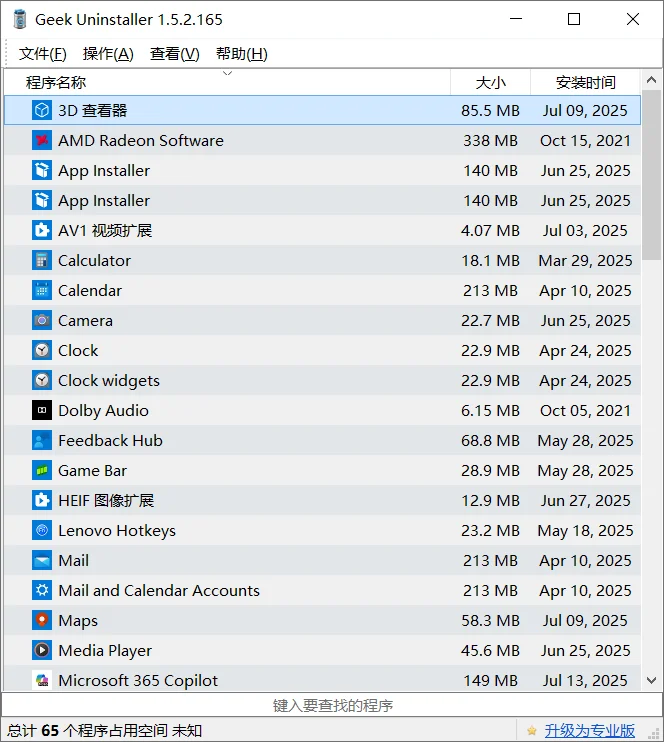664x742 pixels.
Task: Select the Microsoft 365 Copilot name
Action: (138, 680)
